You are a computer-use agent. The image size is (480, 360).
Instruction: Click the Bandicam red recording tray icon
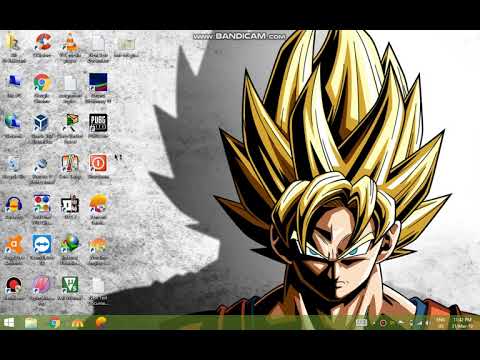coord(383,323)
